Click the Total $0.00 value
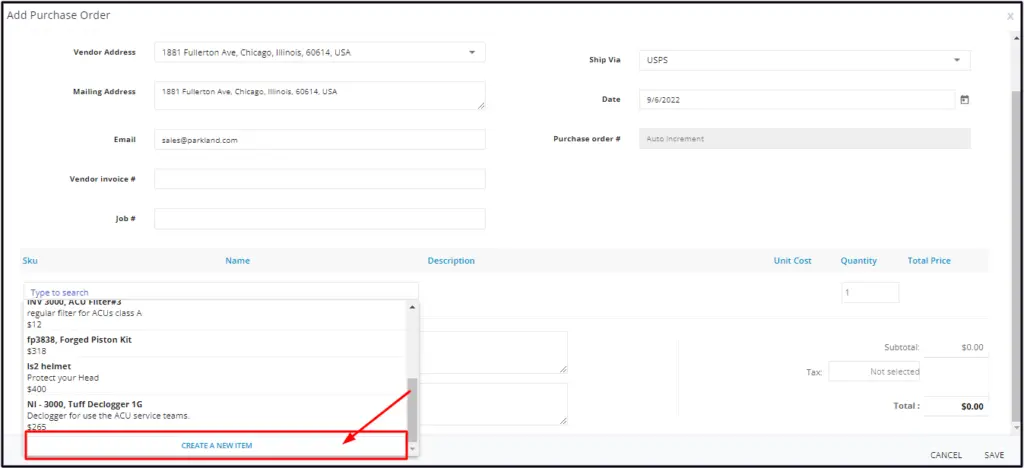Image resolution: width=1024 pixels, height=468 pixels. click(972, 406)
